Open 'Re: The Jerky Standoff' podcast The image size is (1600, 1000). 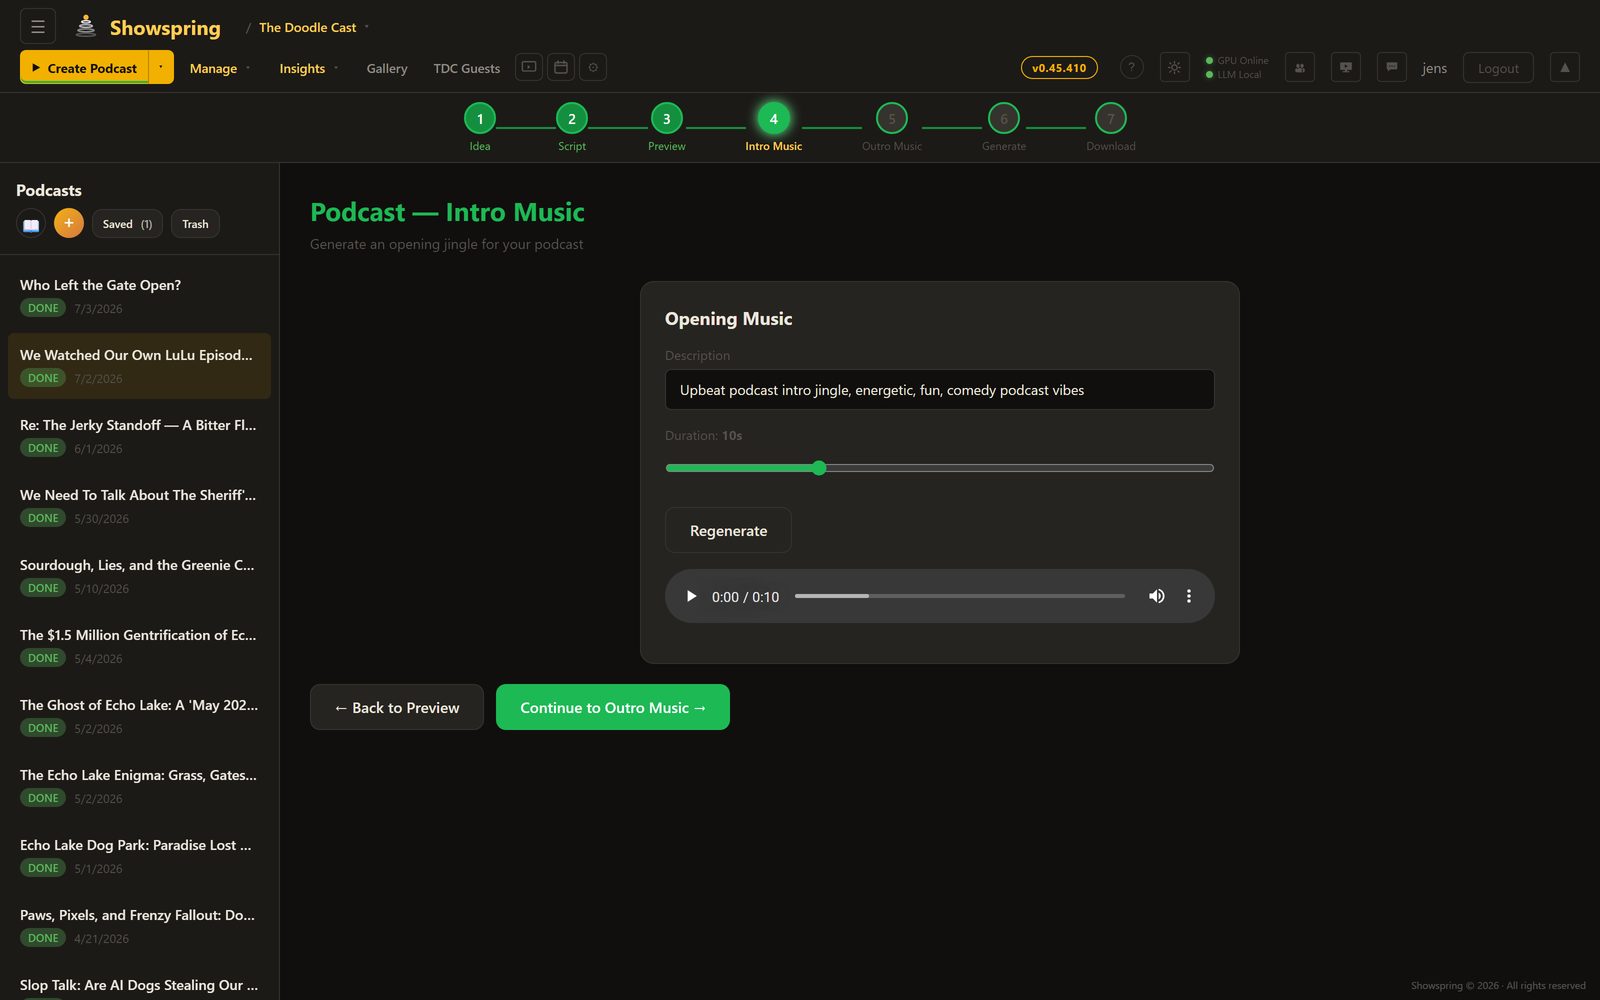(139, 436)
